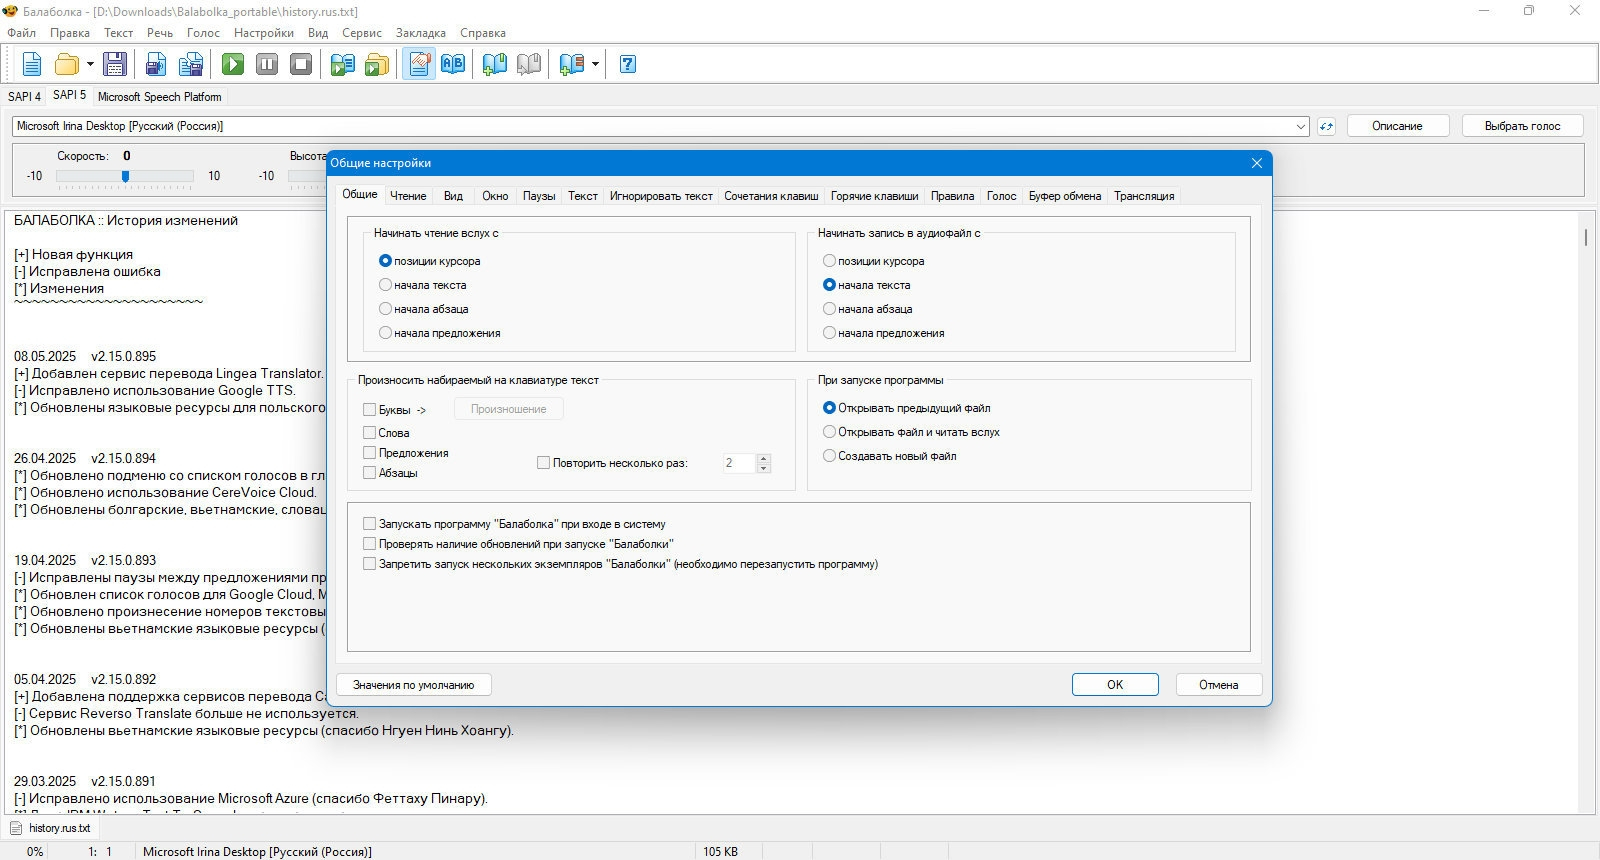Select 'Создавать новый файл' option

(x=890, y=456)
